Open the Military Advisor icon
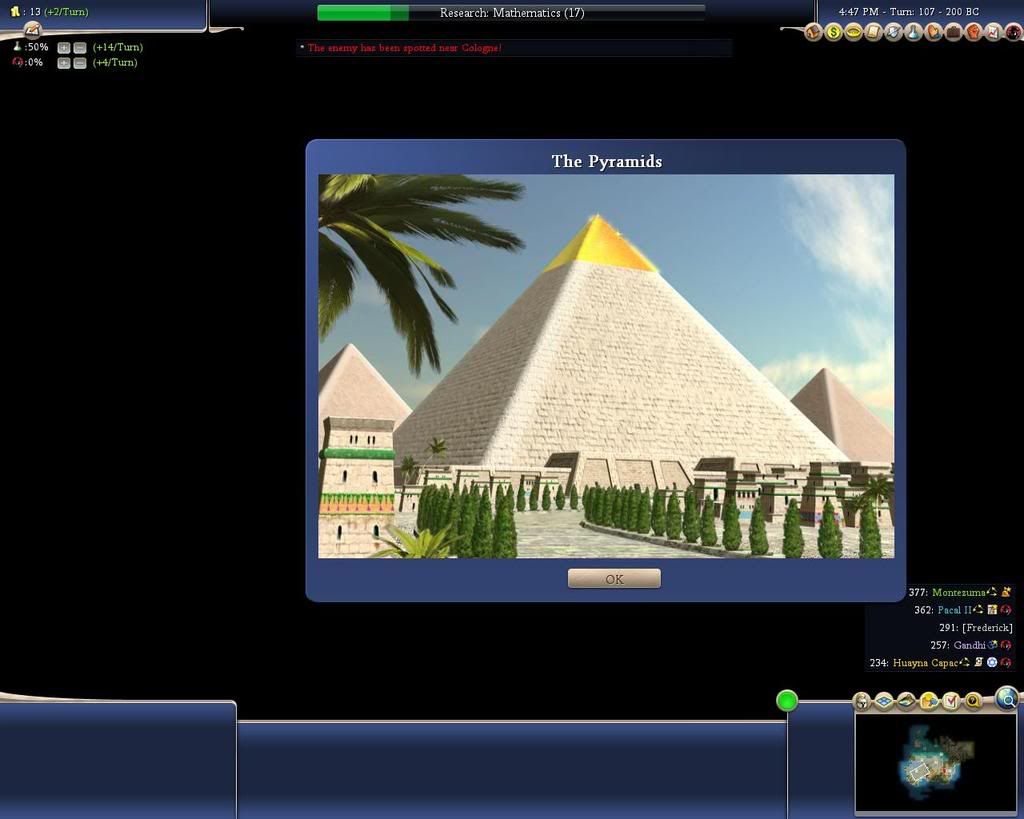This screenshot has height=819, width=1024. (x=894, y=32)
